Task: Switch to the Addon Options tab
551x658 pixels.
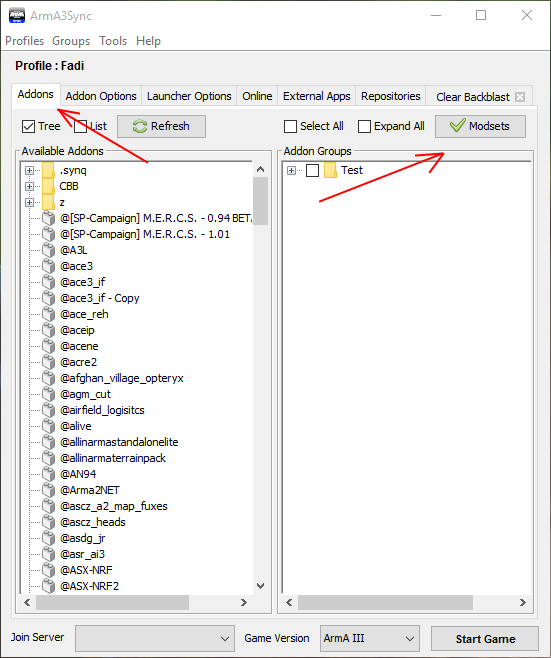Action: point(101,96)
